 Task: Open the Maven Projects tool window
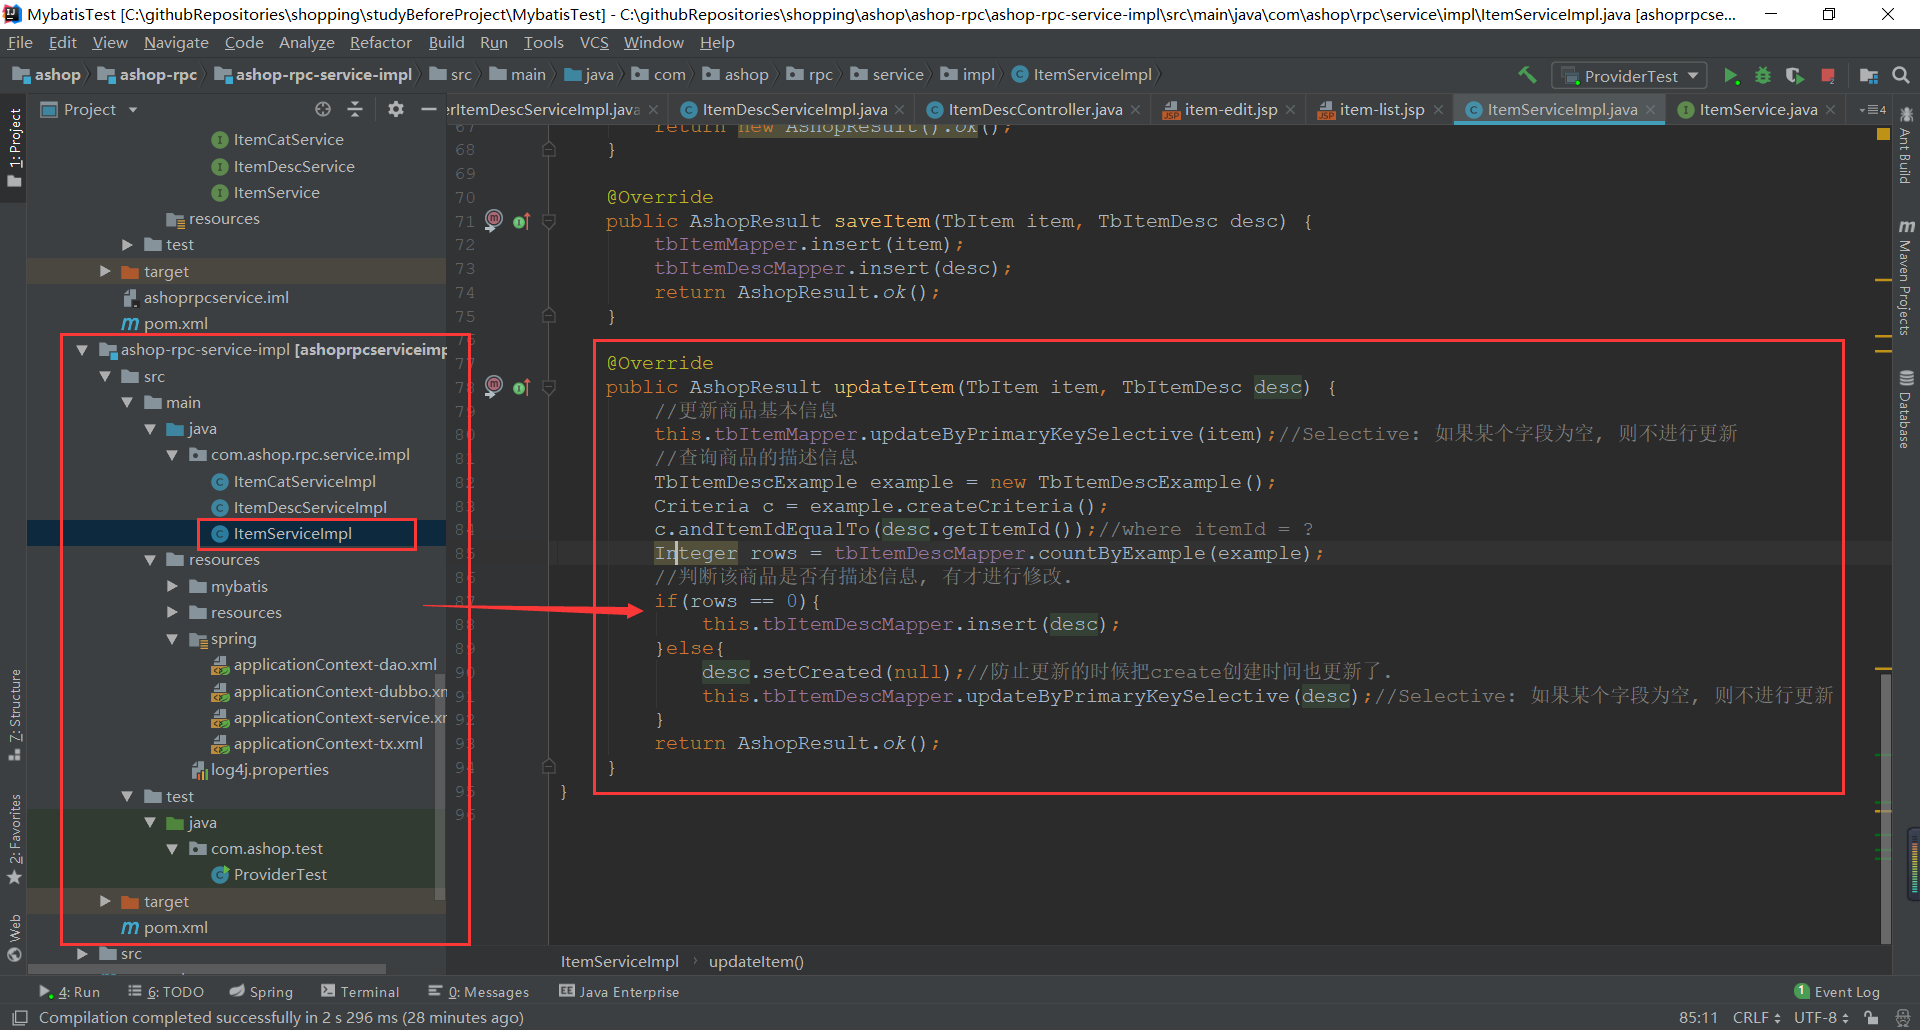(1905, 278)
